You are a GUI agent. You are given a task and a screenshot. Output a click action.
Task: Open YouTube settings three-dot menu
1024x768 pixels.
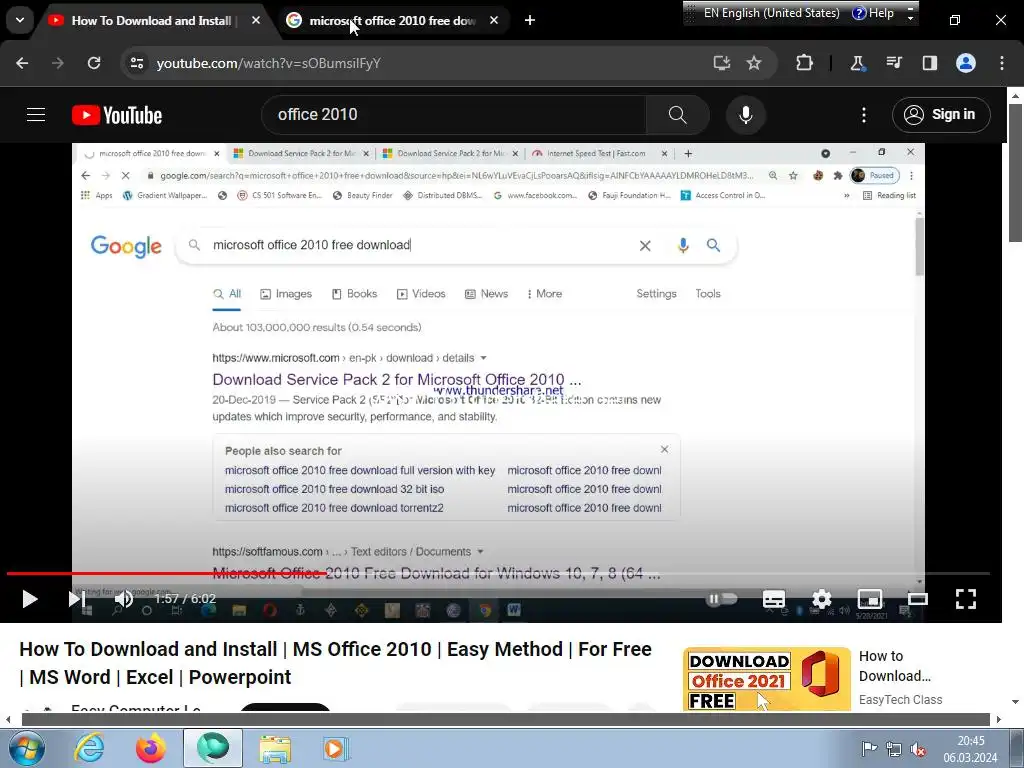click(x=863, y=115)
